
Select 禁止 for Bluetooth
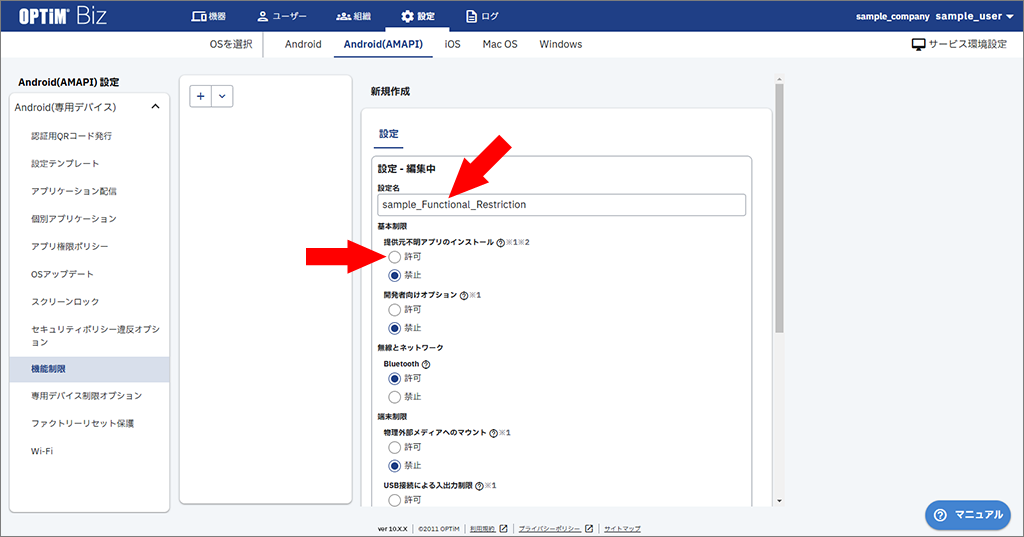pyautogui.click(x=394, y=397)
